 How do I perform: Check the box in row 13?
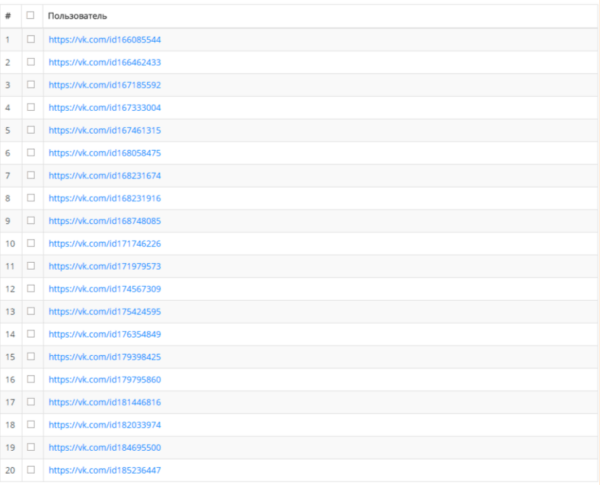pyautogui.click(x=31, y=311)
